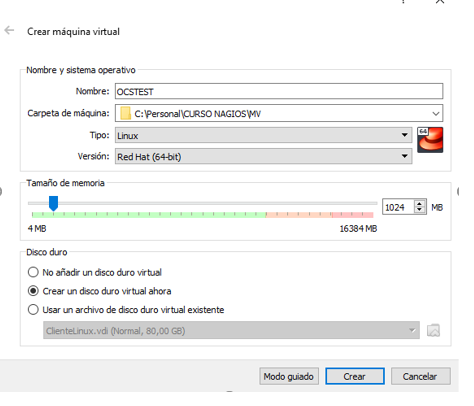Image resolution: width=474 pixels, height=406 pixels.
Task: Open the Tipo Linux dropdown
Action: (263, 135)
